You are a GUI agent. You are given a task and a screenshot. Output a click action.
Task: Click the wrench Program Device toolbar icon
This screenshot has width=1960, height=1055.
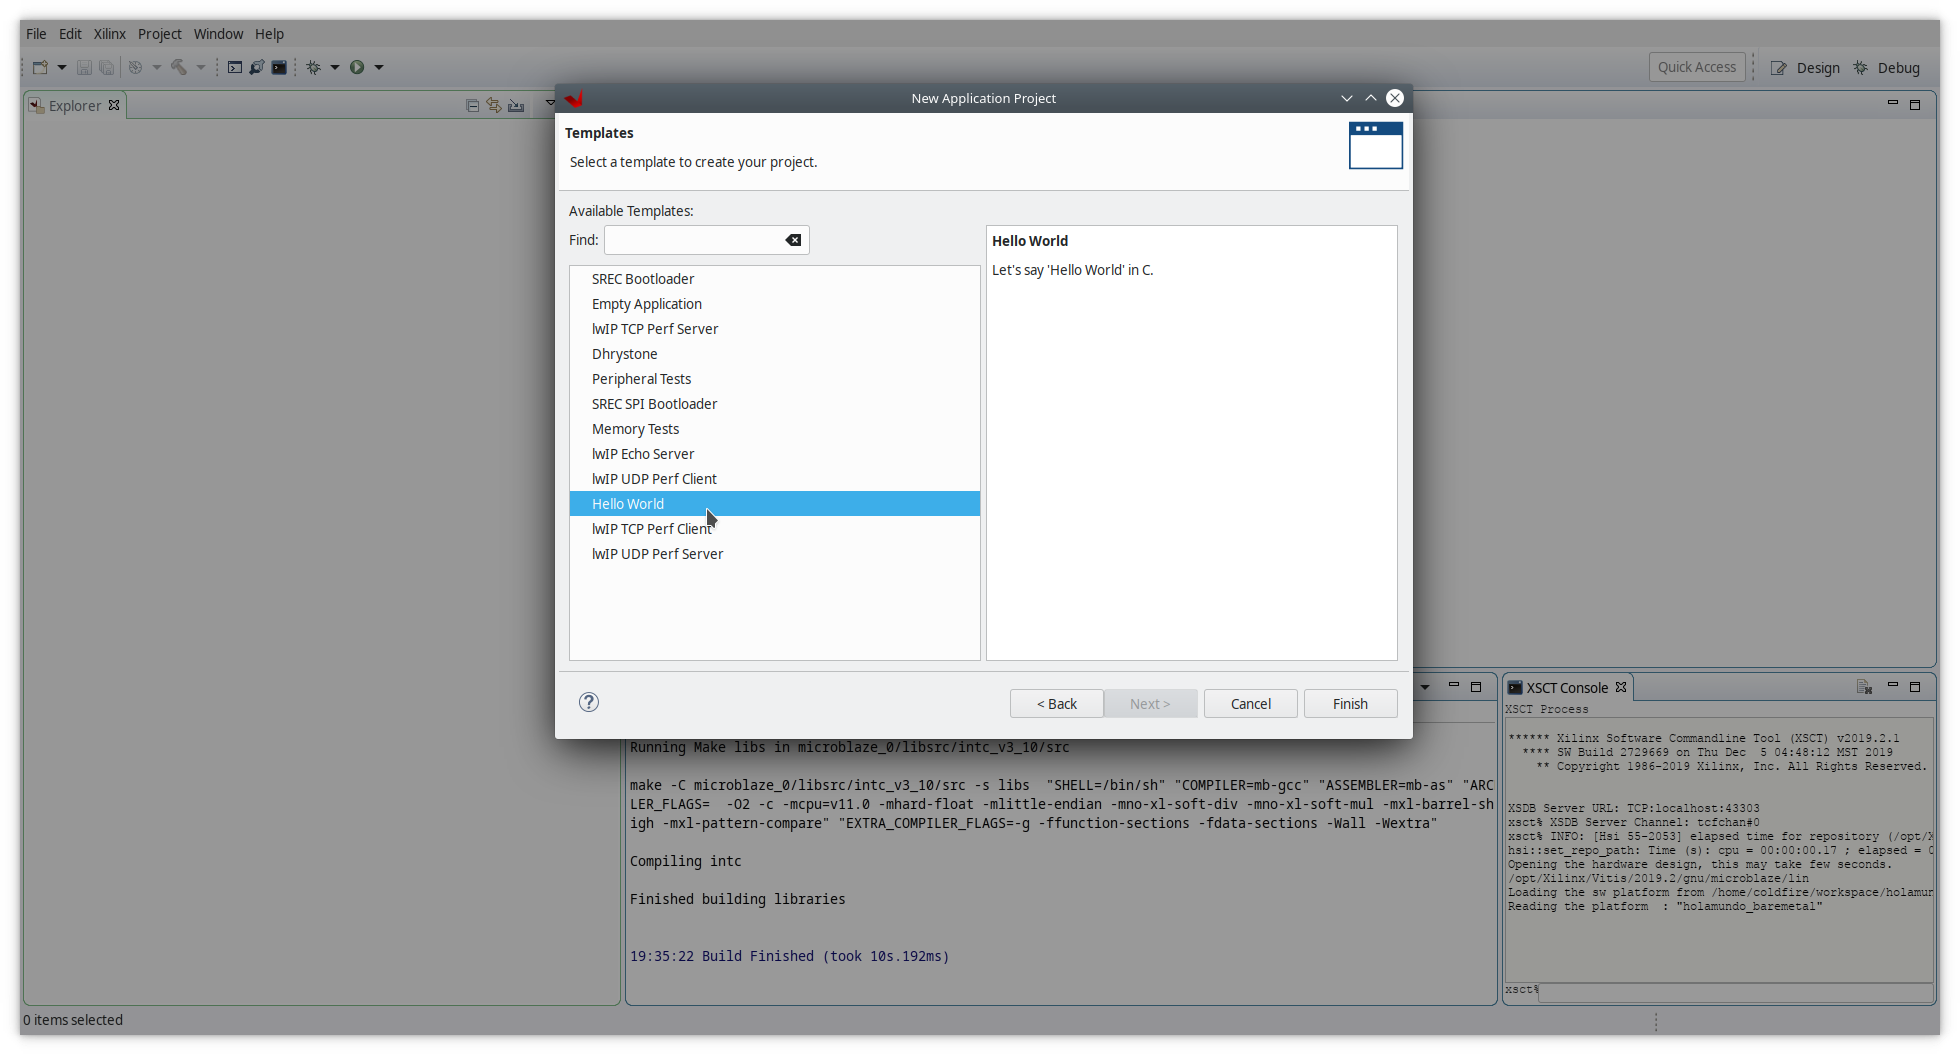[257, 67]
